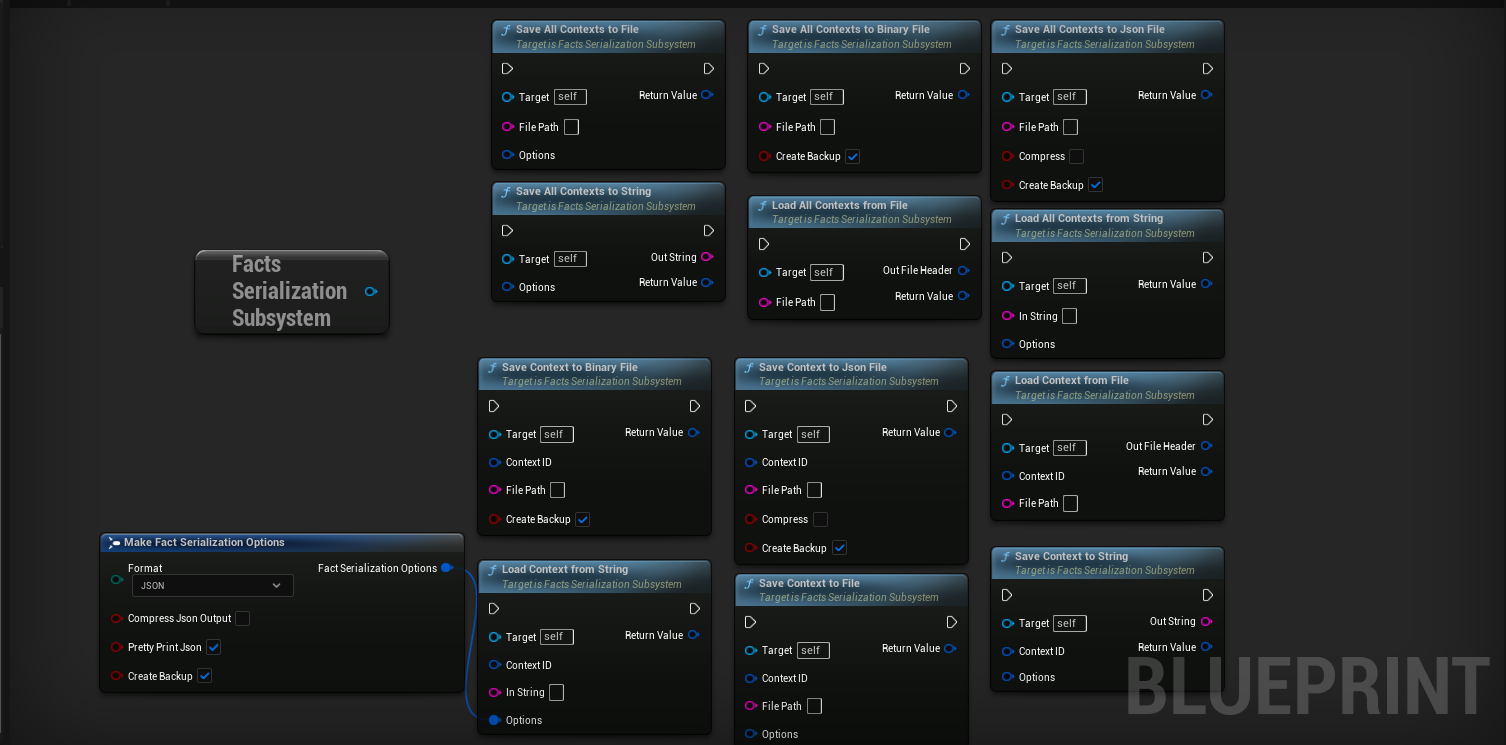Click Out File Header pin of Load Context from File
This screenshot has width=1506, height=745.
1206,446
